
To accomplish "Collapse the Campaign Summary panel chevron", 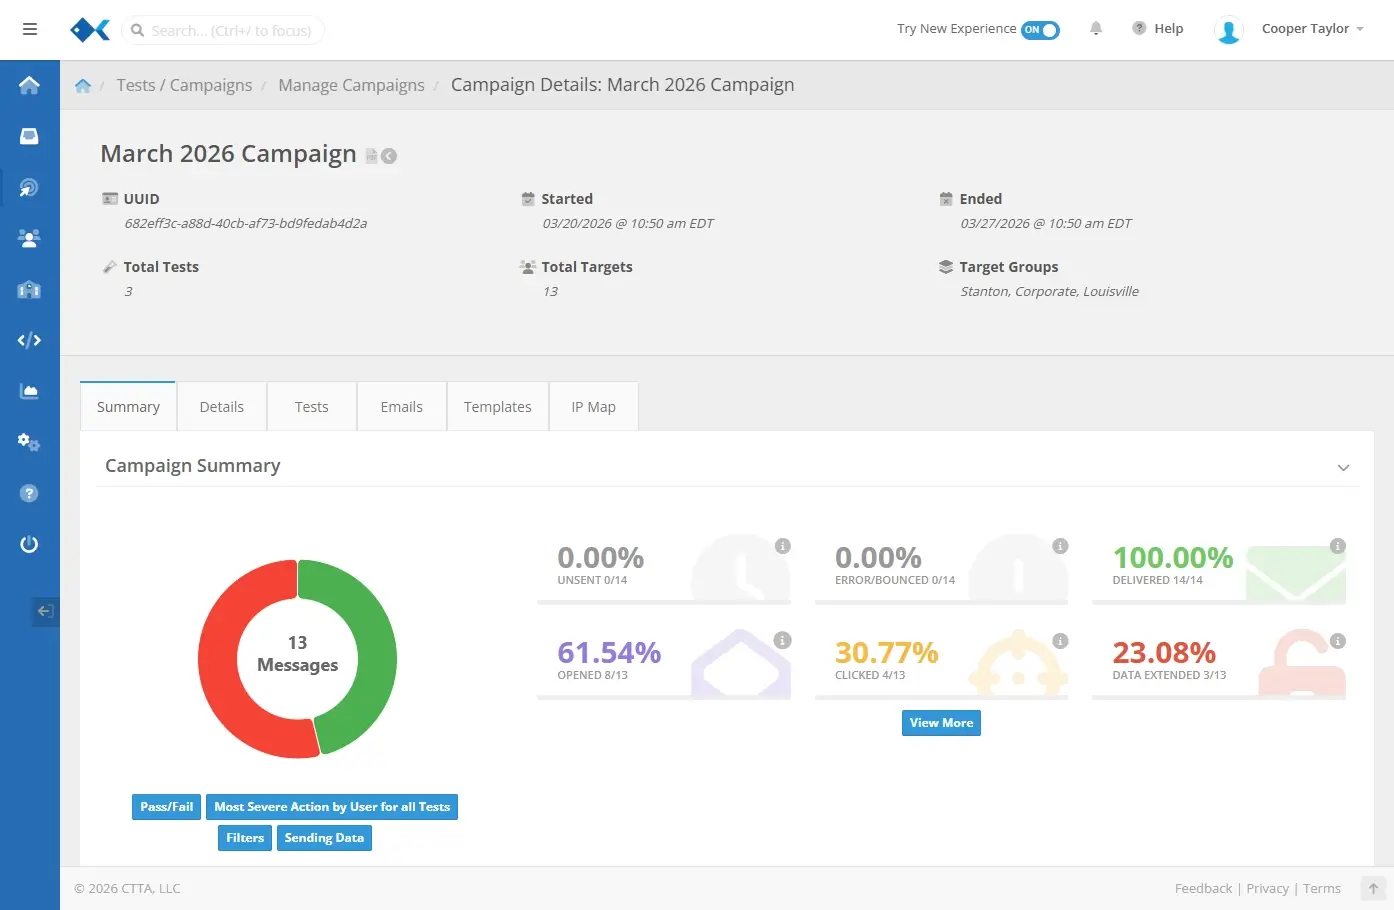I will click(x=1343, y=468).
